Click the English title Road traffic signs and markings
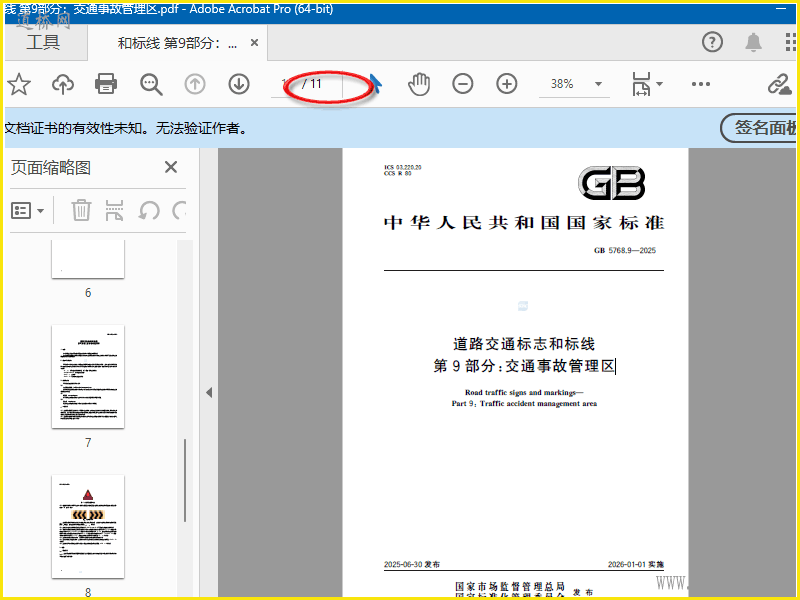Image resolution: width=800 pixels, height=600 pixels. click(524, 392)
